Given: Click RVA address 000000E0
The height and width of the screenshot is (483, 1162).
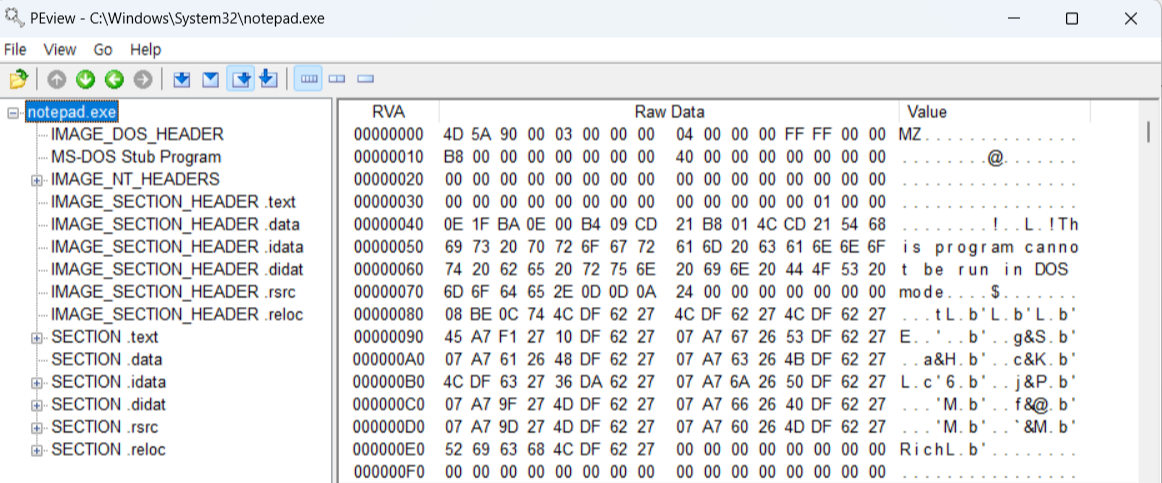Looking at the screenshot, I should point(388,450).
